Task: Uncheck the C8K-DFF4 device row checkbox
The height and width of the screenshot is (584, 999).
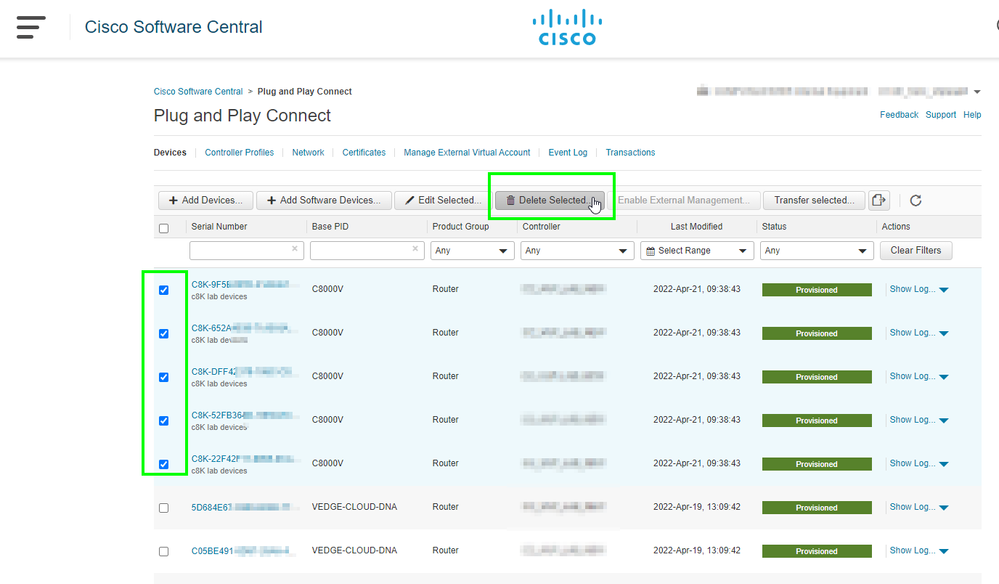Action: point(164,377)
